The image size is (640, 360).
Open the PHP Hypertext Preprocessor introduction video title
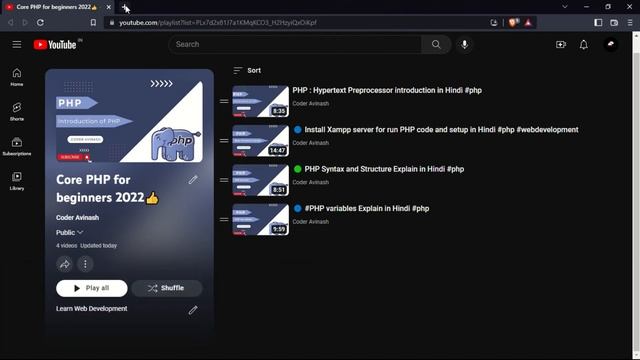pos(387,90)
